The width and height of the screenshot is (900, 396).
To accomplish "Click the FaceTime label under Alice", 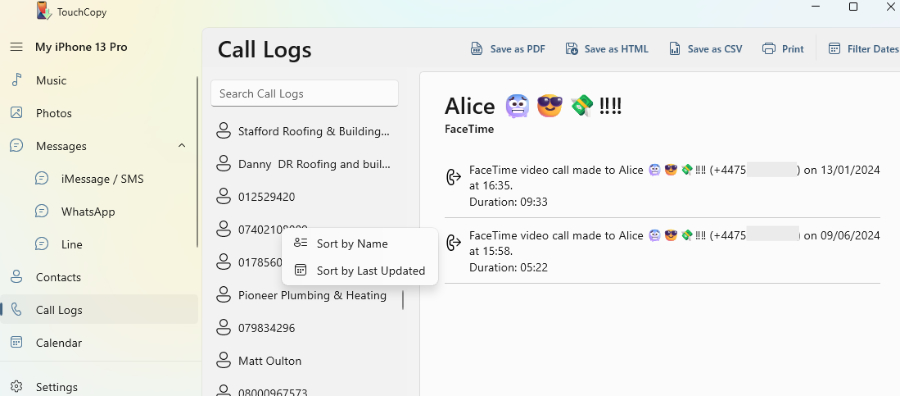I will click(469, 129).
